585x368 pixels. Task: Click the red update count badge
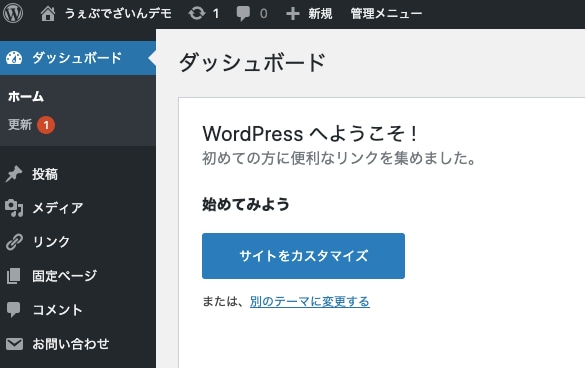[x=46, y=125]
